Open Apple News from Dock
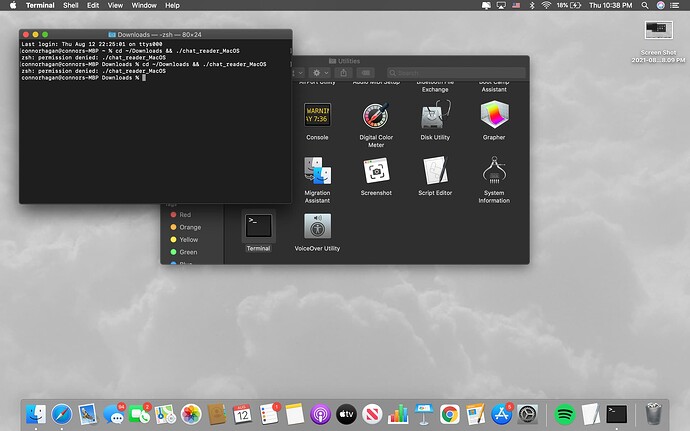 pos(372,414)
